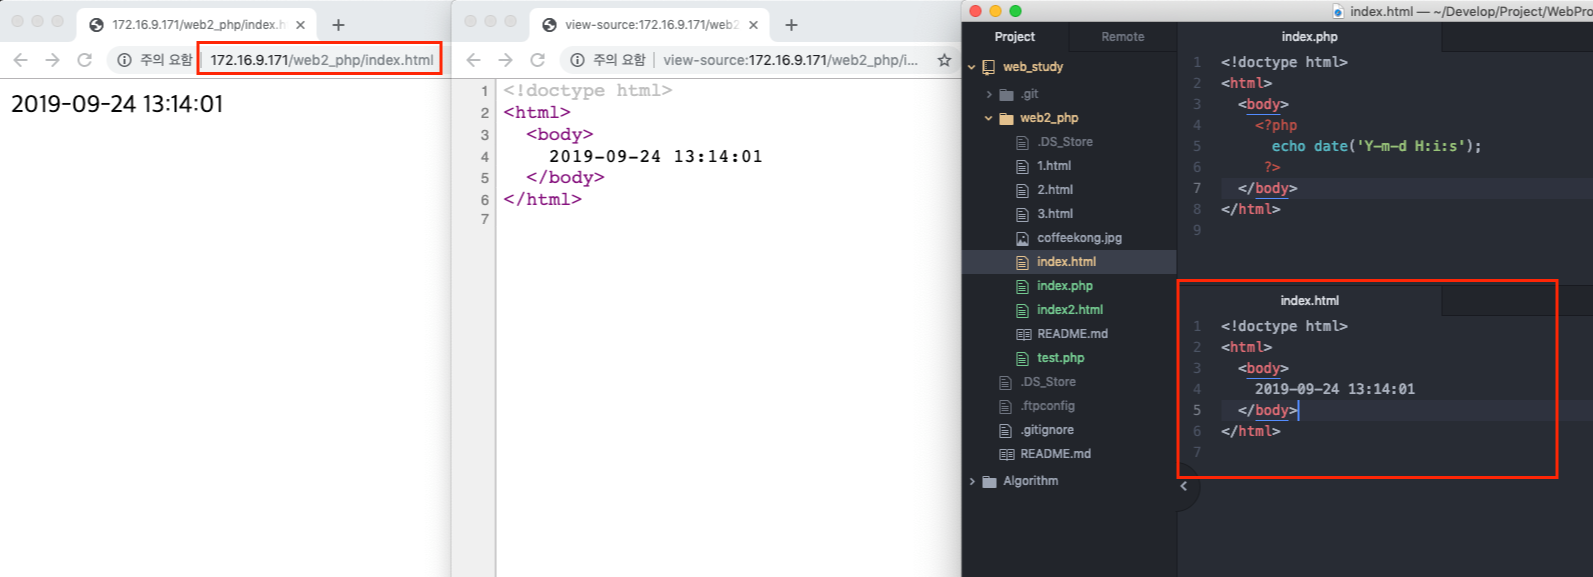
Task: Open .DS_Store inside web2_php folder
Action: click(1065, 142)
